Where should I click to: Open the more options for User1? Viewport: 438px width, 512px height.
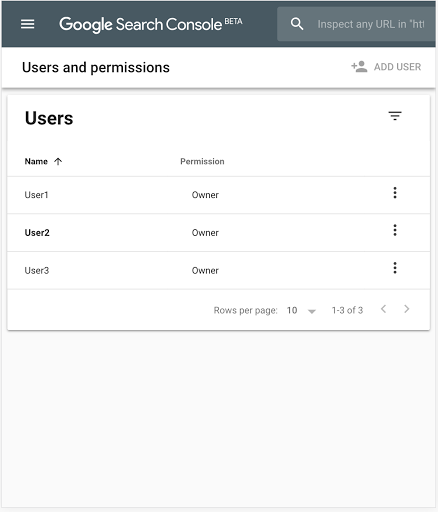[x=395, y=193]
